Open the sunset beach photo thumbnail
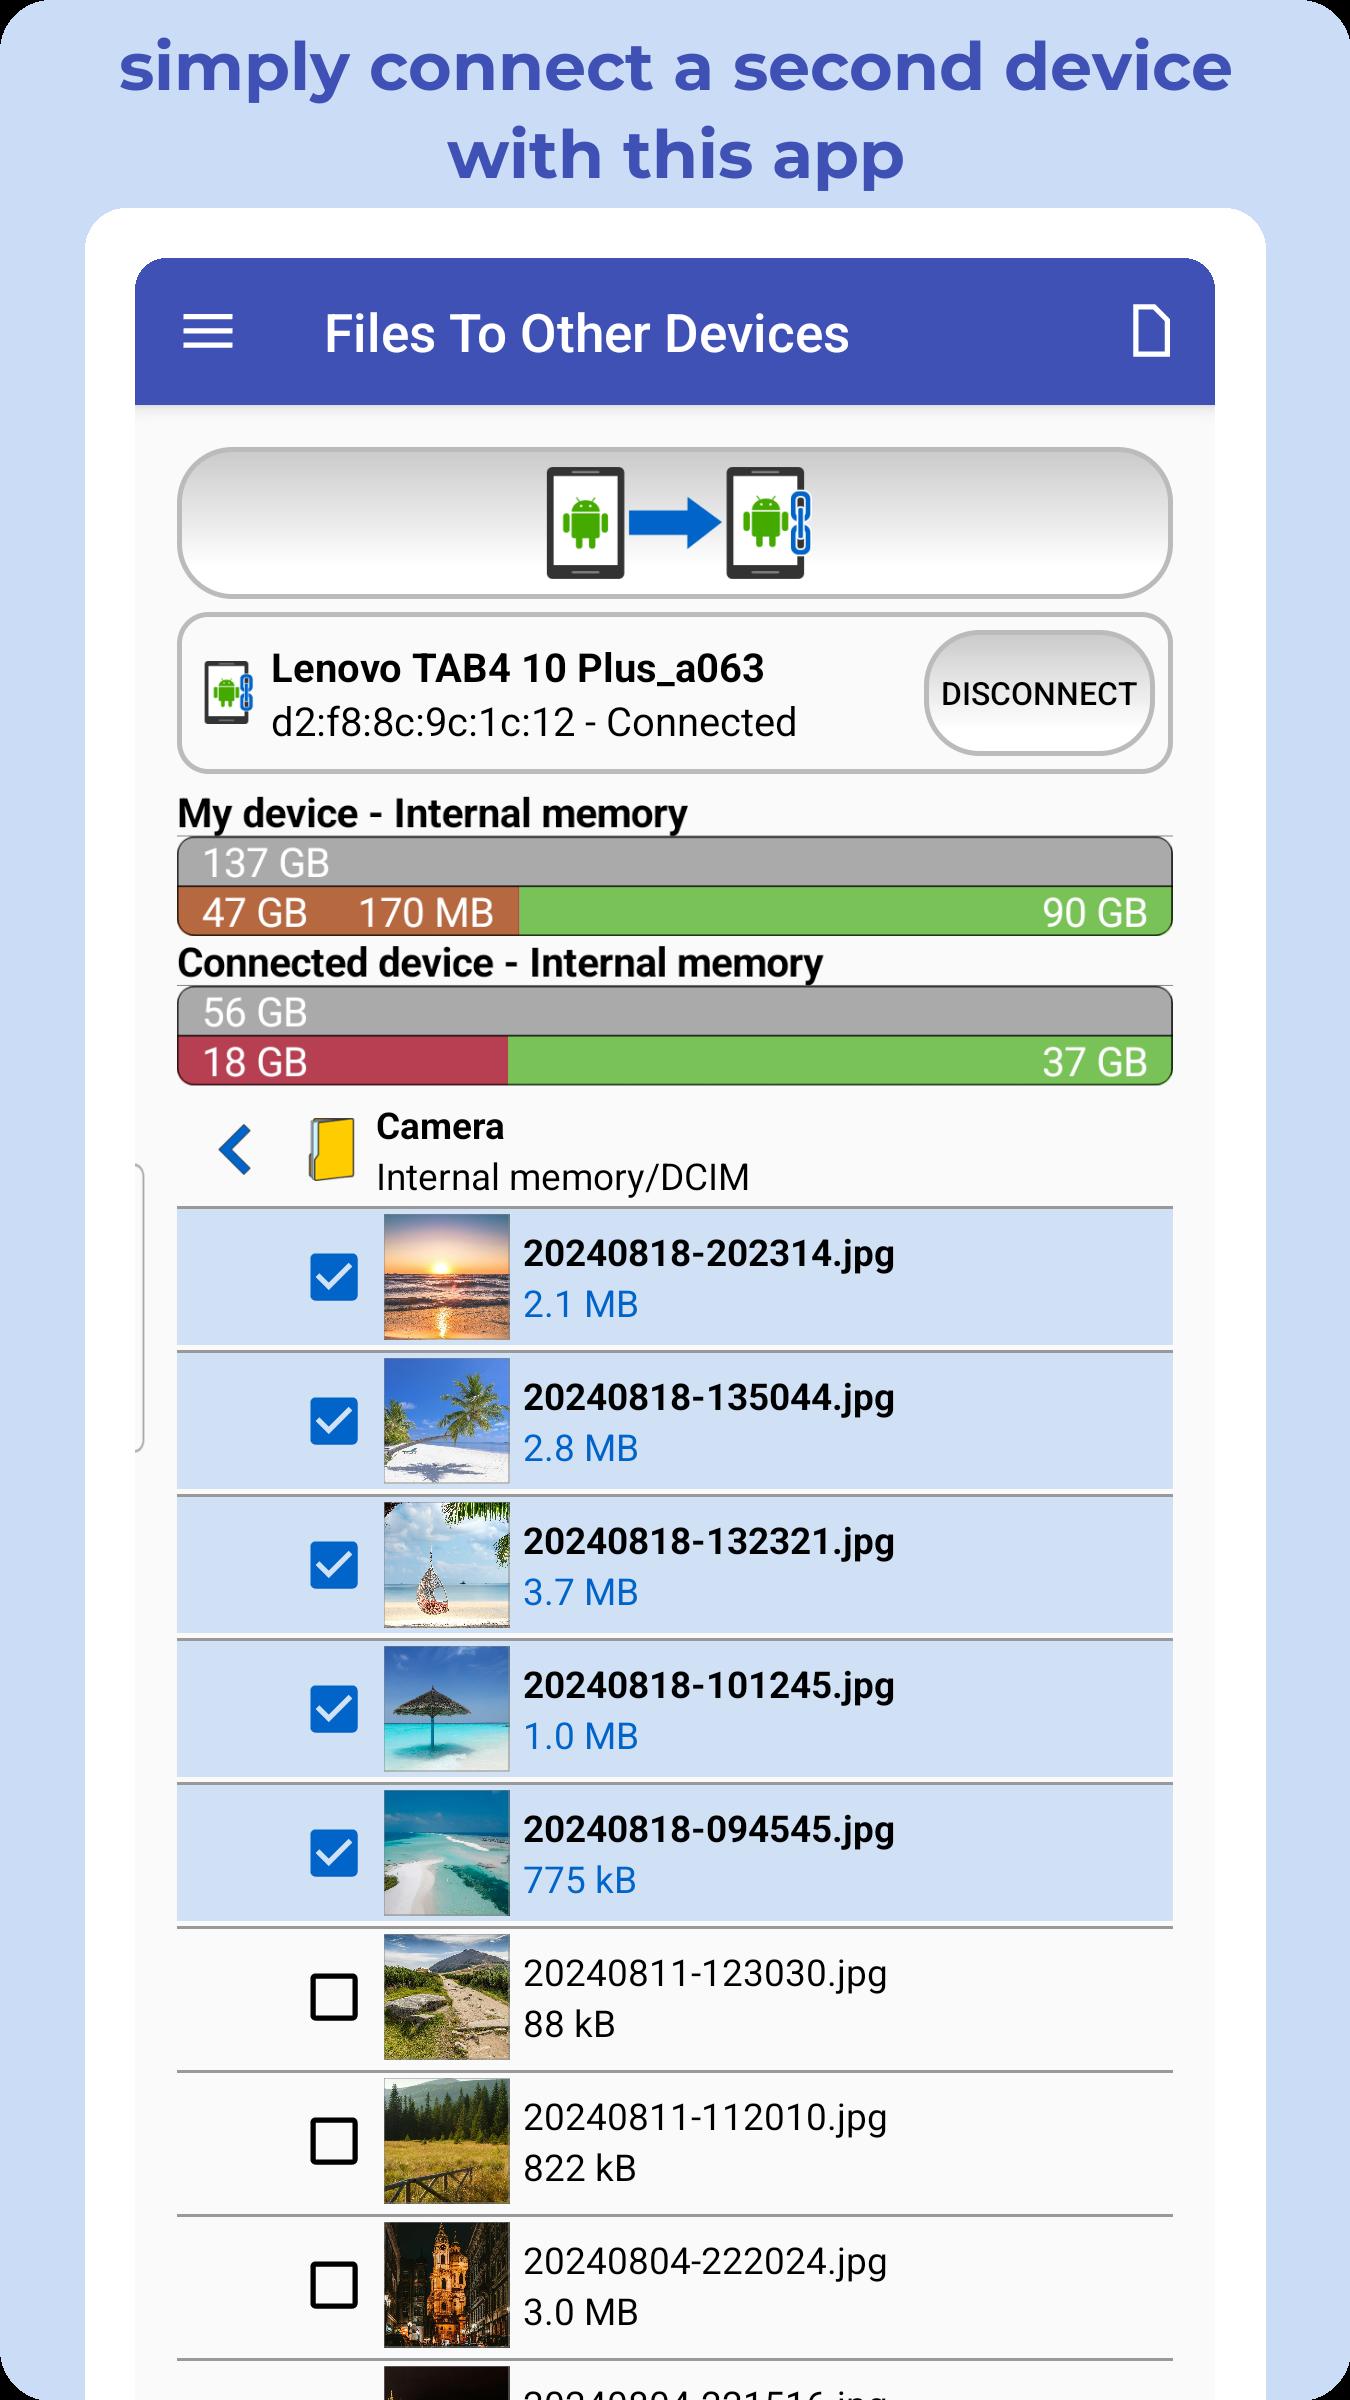This screenshot has height=2400, width=1350. [447, 1277]
